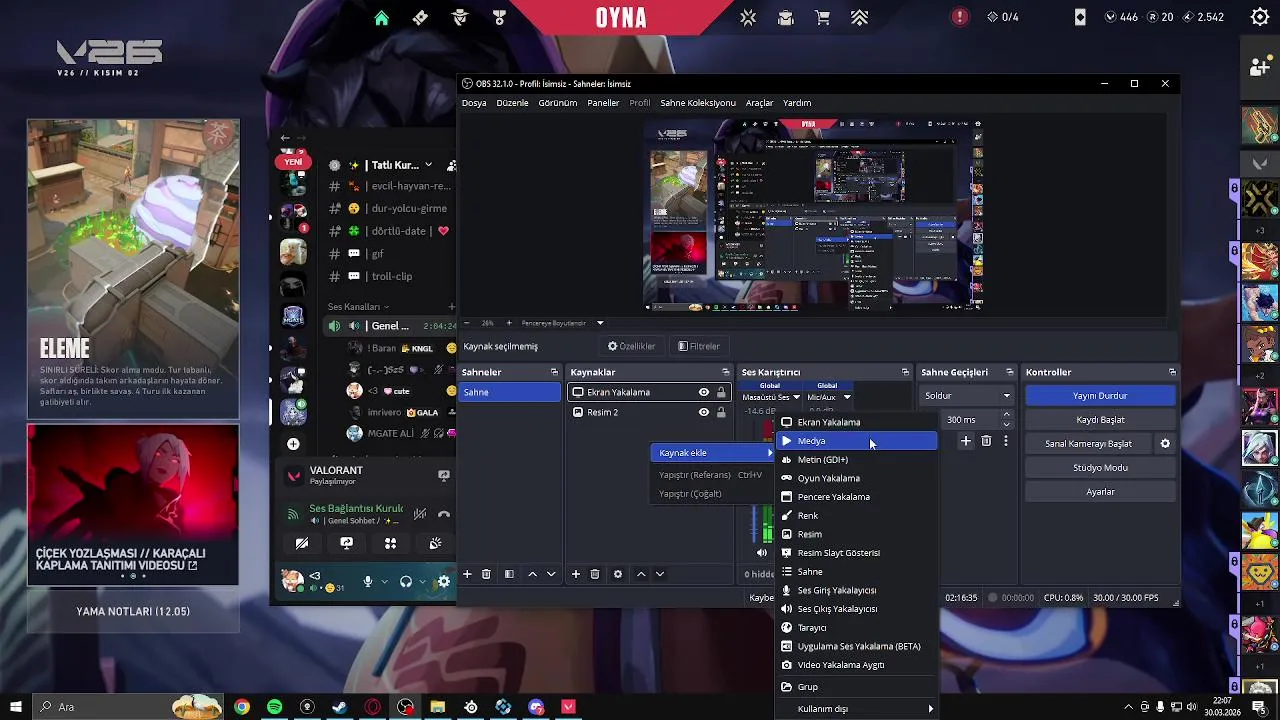Open Valorant settings gear icon

(1260, 17)
